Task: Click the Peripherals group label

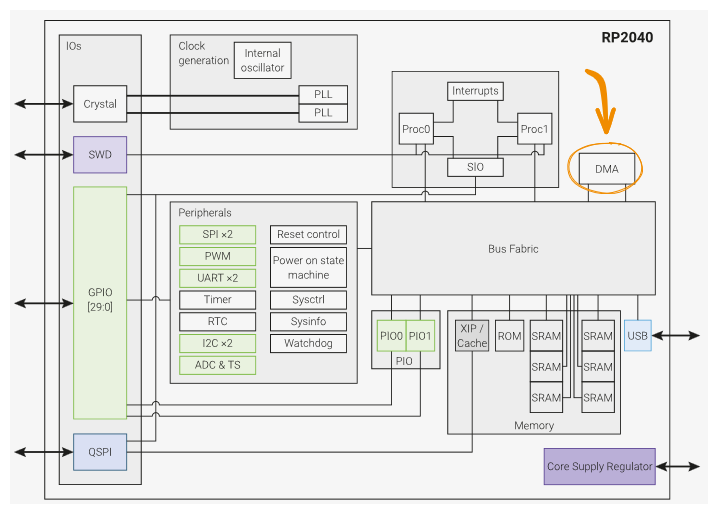Action: tap(205, 213)
